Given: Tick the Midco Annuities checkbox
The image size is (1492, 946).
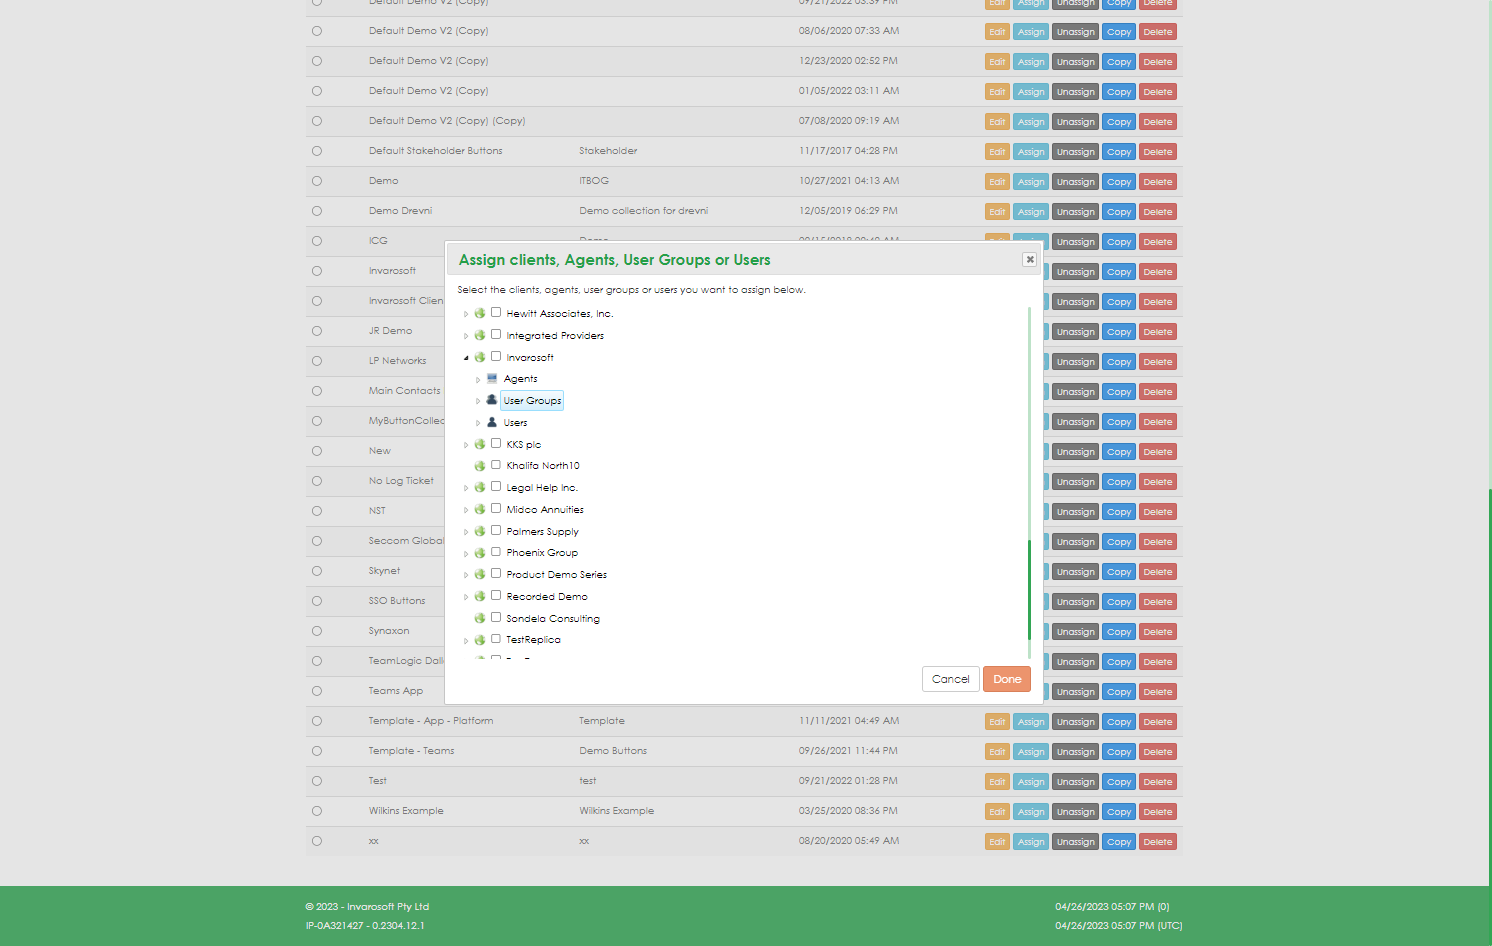Looking at the screenshot, I should [496, 508].
